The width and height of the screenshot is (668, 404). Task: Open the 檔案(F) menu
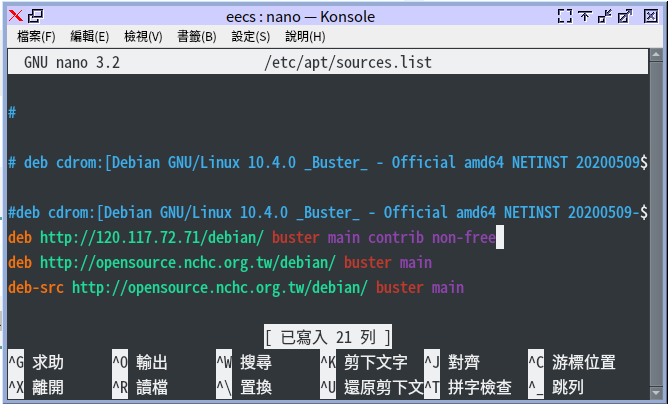[x=36, y=37]
